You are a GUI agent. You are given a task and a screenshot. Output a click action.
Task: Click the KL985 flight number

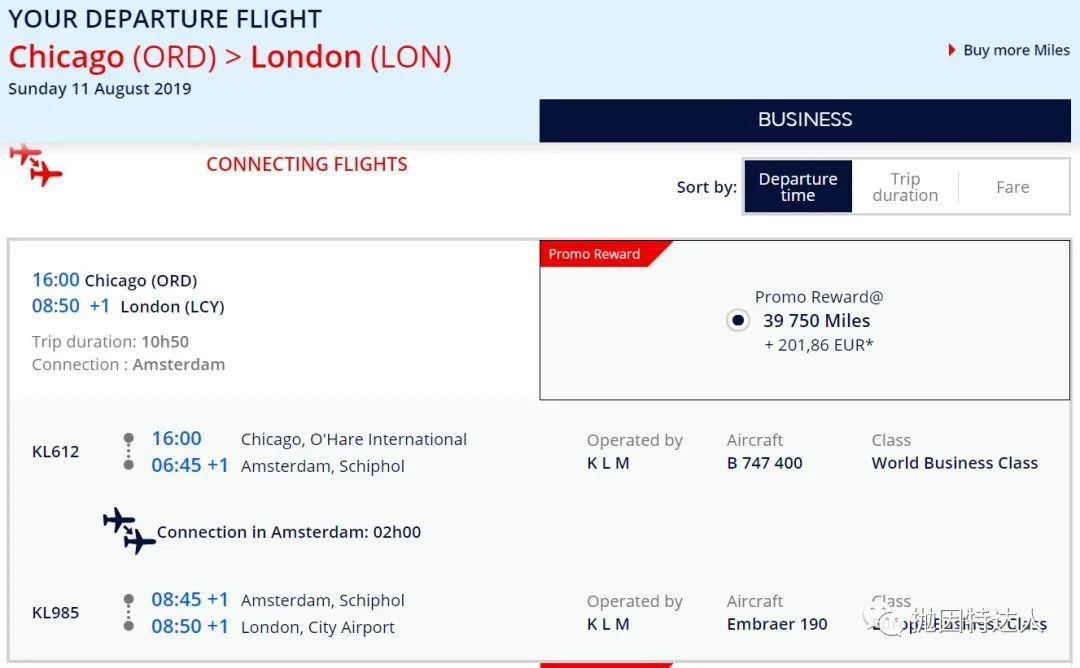56,612
